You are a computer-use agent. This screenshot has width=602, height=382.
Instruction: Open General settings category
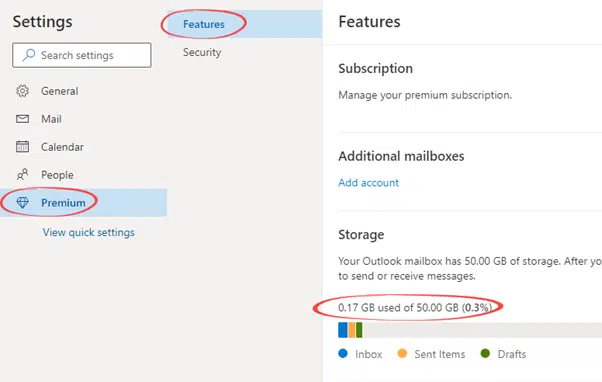pyautogui.click(x=60, y=91)
